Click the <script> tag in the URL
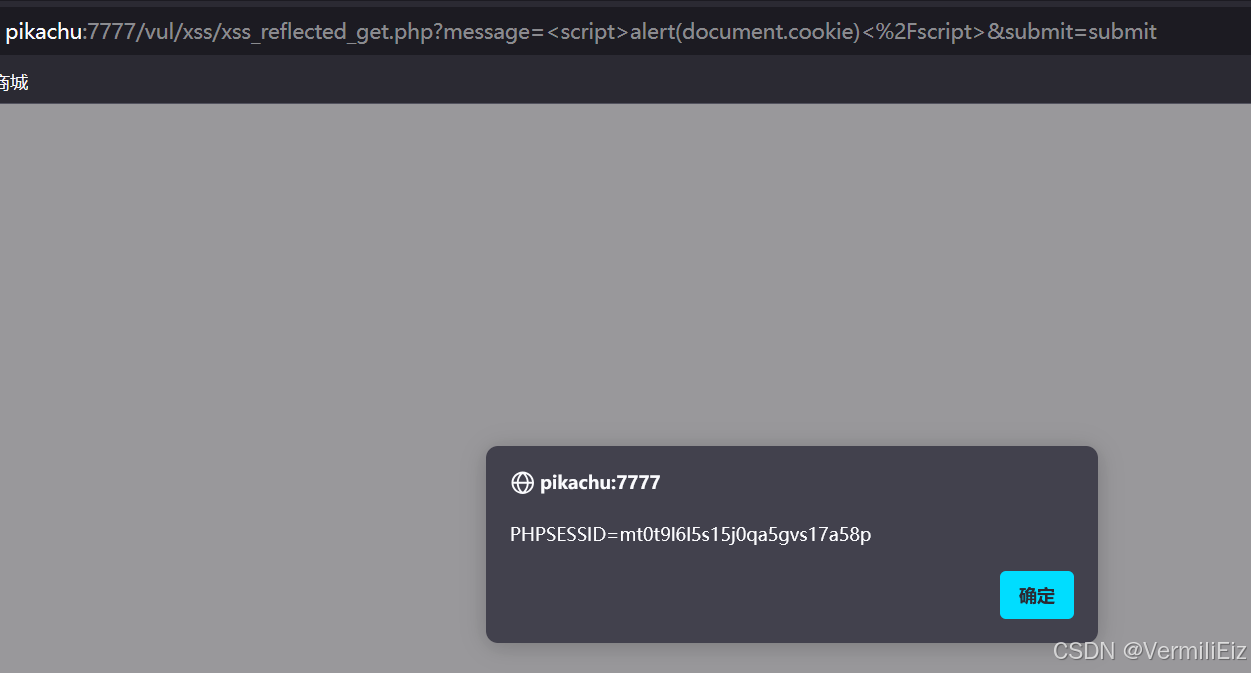Viewport: 1251px width, 673px height. [588, 32]
